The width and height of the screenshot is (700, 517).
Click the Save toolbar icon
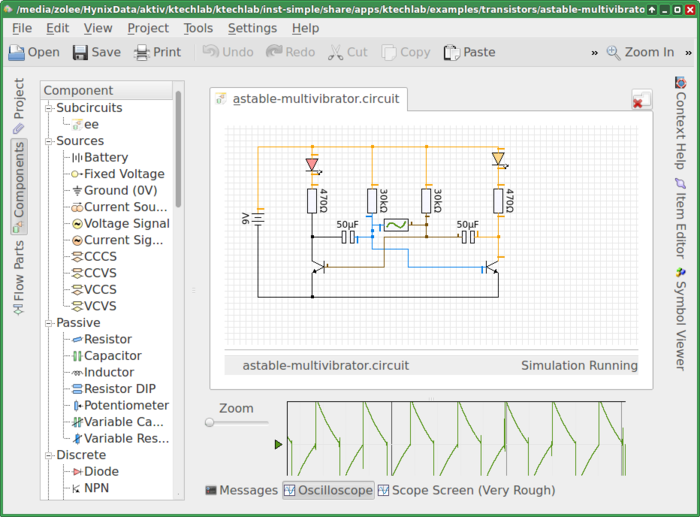(78, 52)
